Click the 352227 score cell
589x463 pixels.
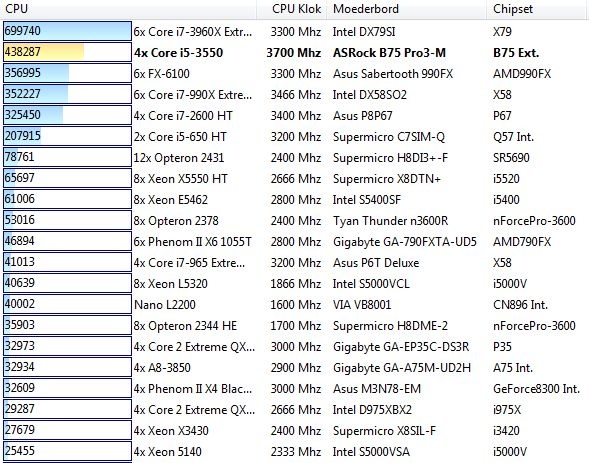pyautogui.click(x=68, y=94)
